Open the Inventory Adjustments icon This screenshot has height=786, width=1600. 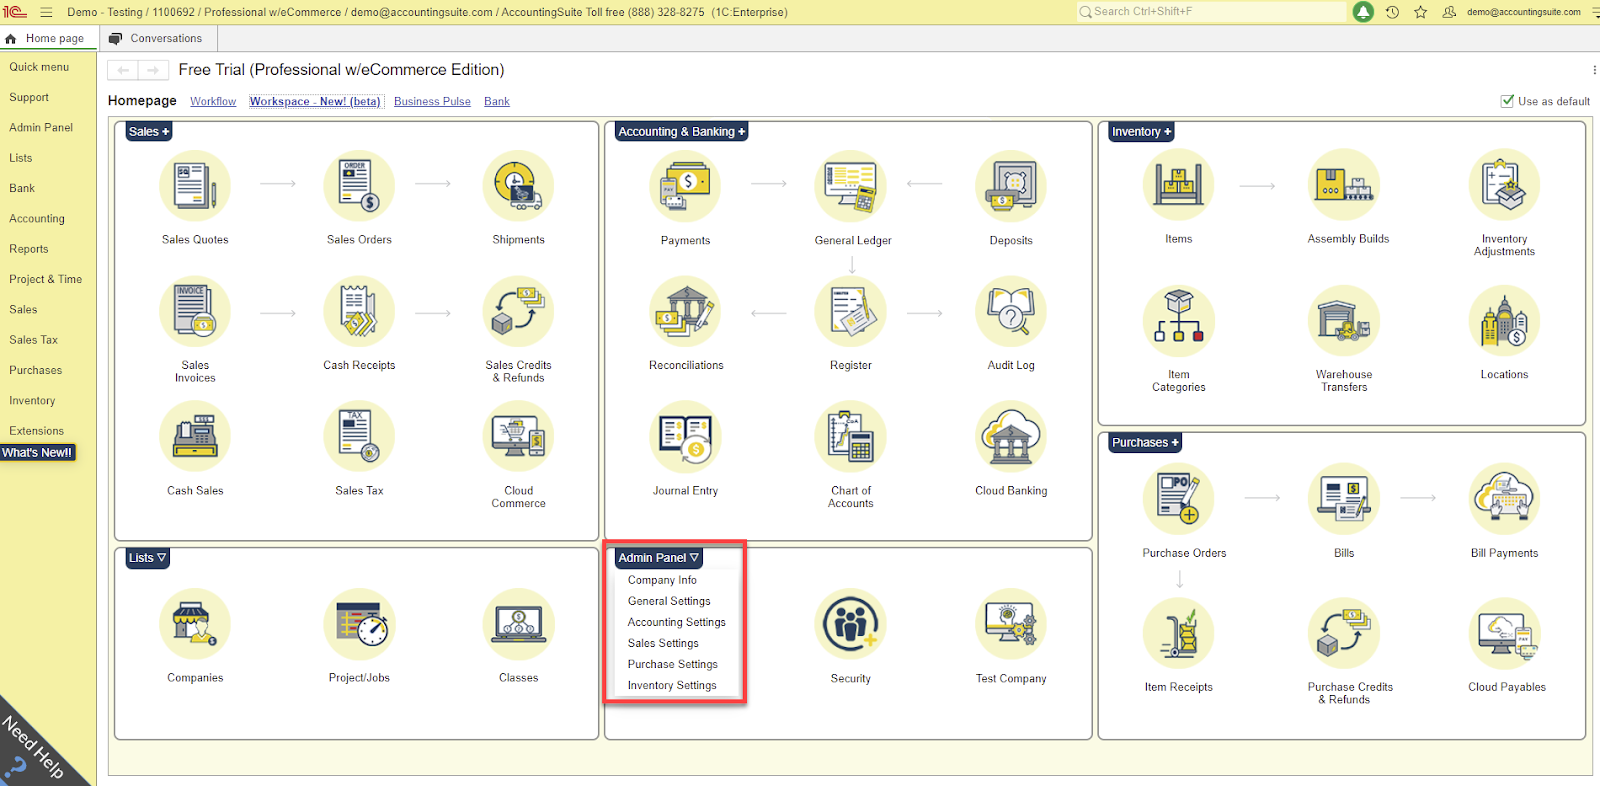tap(1504, 185)
